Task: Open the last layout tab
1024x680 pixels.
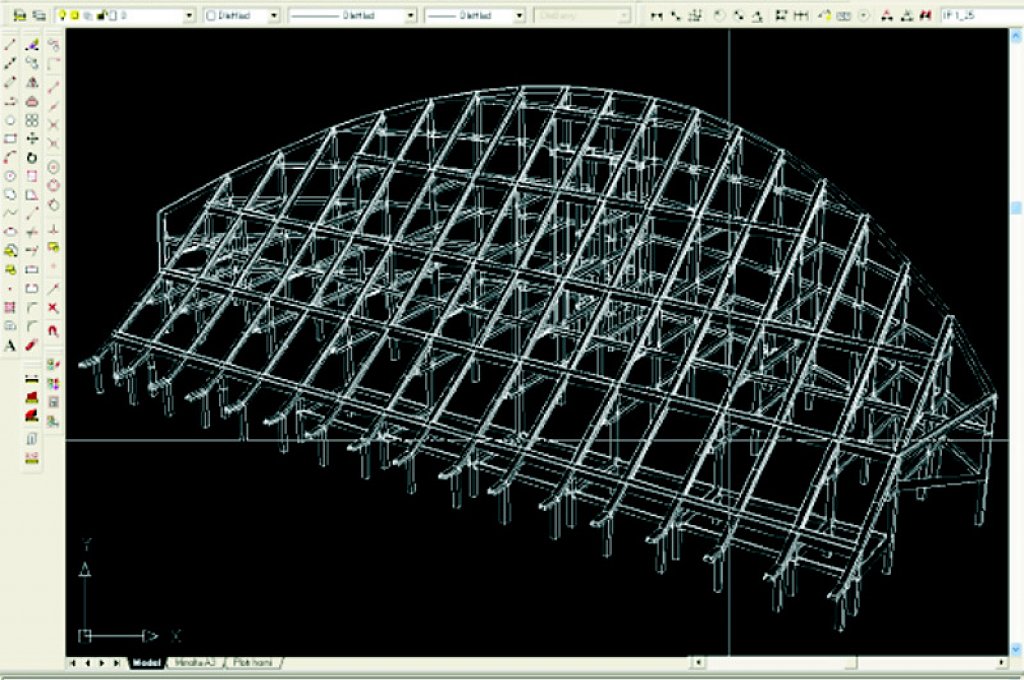Action: pos(254,662)
